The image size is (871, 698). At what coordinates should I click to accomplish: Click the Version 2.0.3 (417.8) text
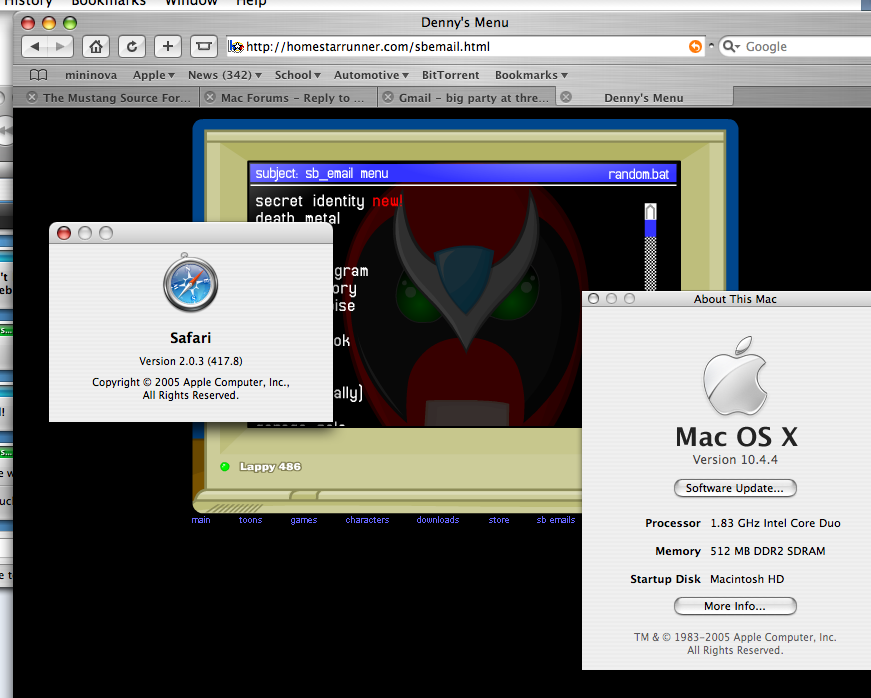pos(191,361)
